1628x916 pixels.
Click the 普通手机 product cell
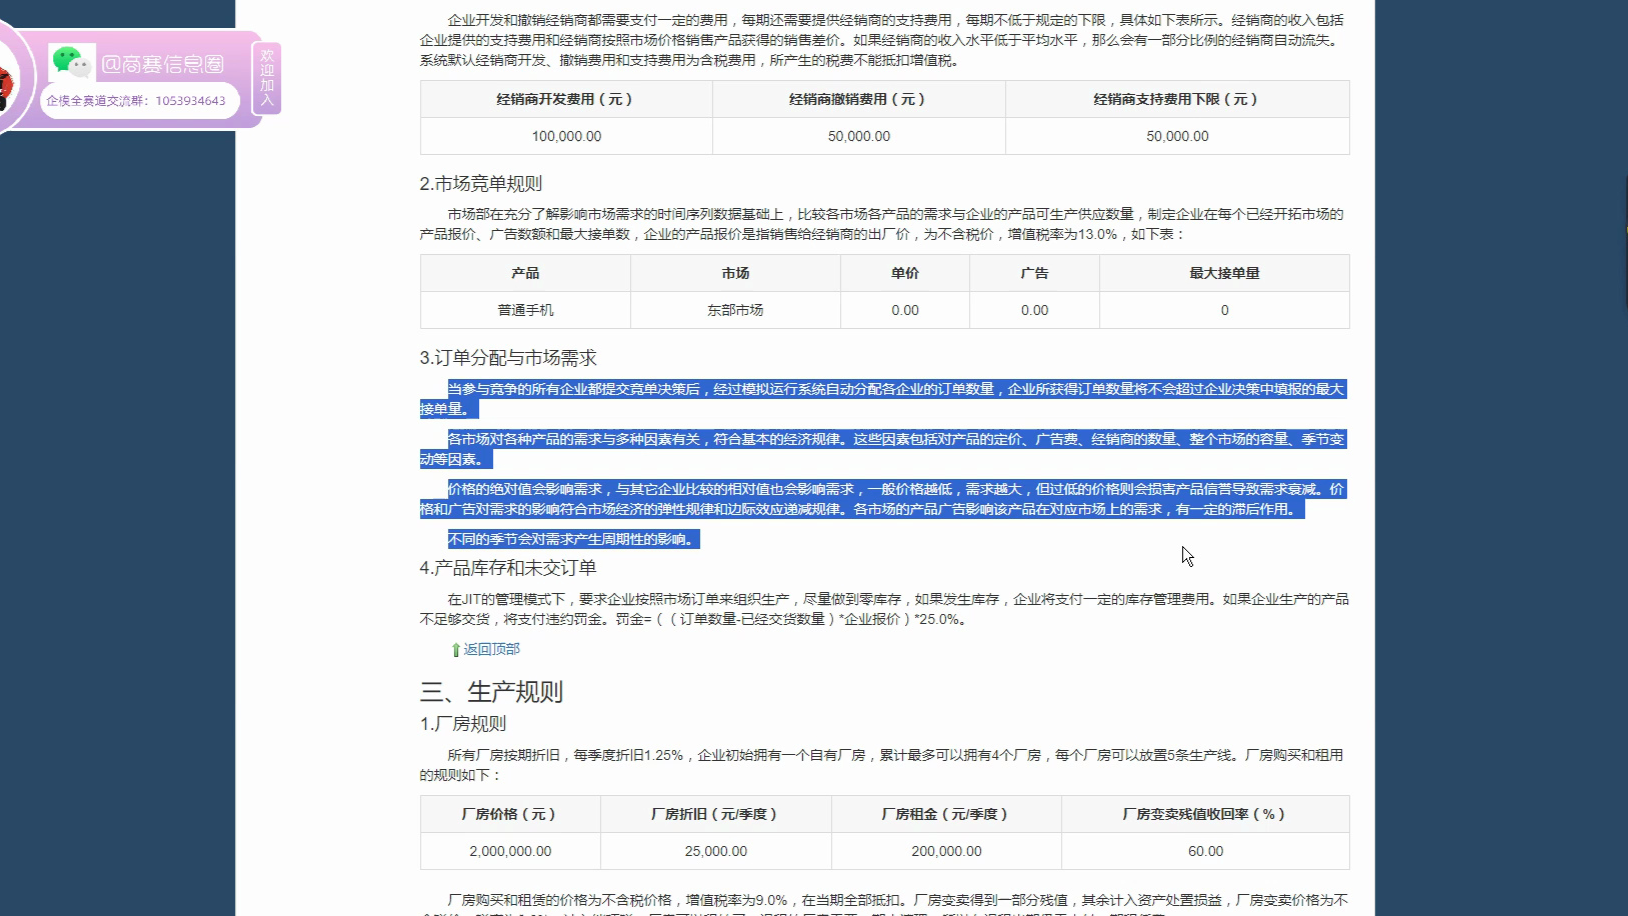point(525,310)
